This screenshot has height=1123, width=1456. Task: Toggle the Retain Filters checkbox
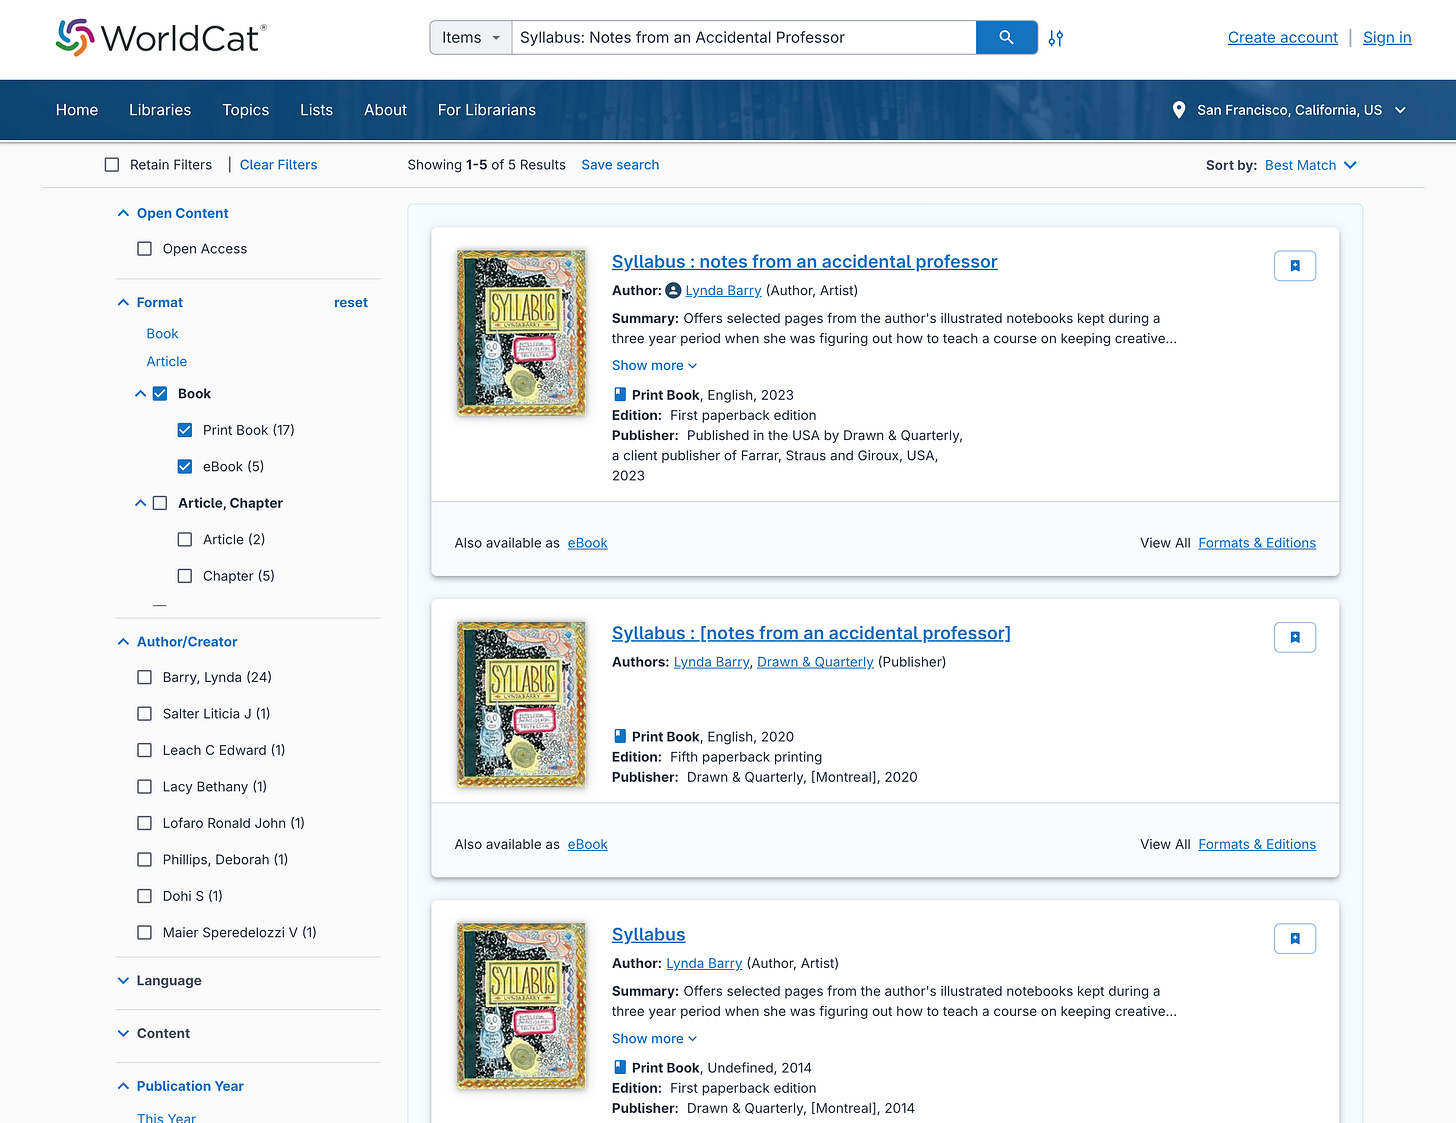click(112, 165)
